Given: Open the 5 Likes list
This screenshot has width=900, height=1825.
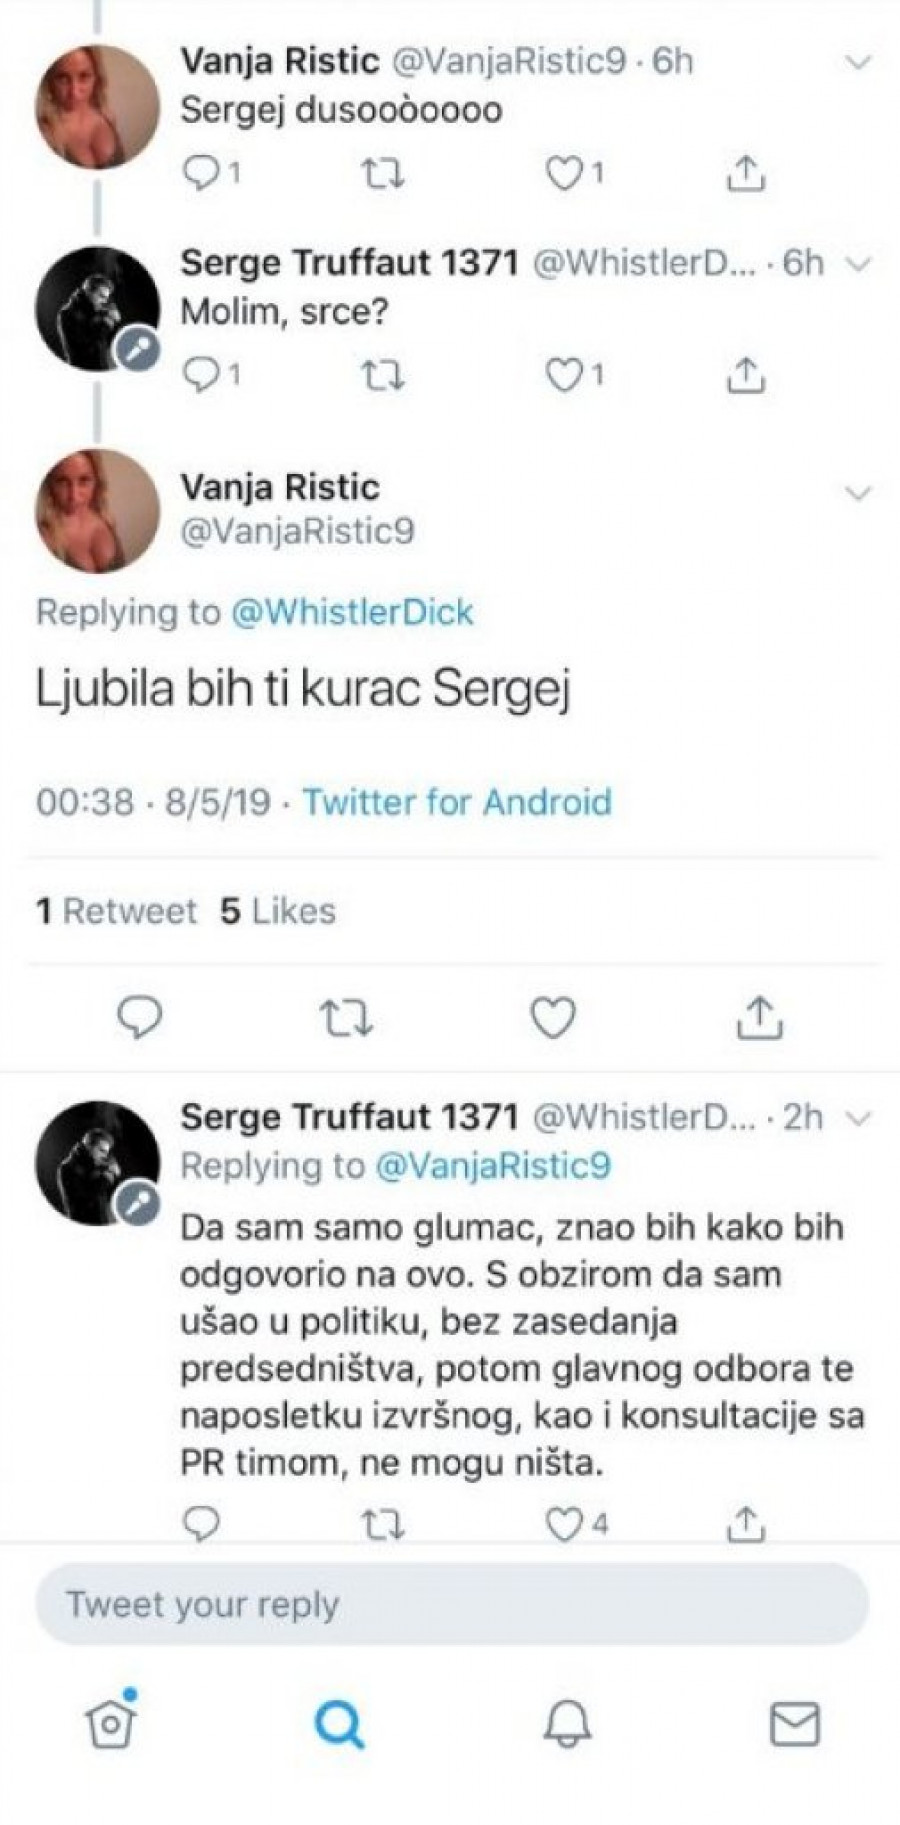Looking at the screenshot, I should [278, 911].
